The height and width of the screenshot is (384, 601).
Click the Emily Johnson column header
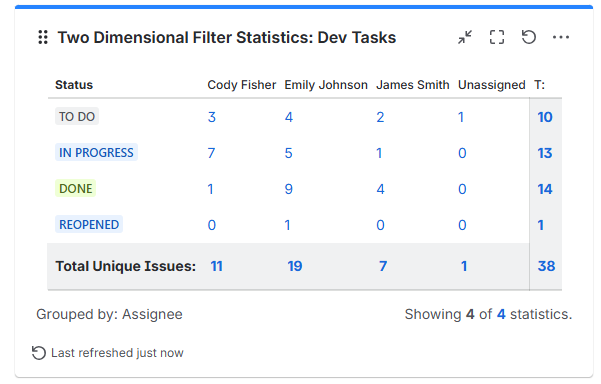[x=326, y=85]
